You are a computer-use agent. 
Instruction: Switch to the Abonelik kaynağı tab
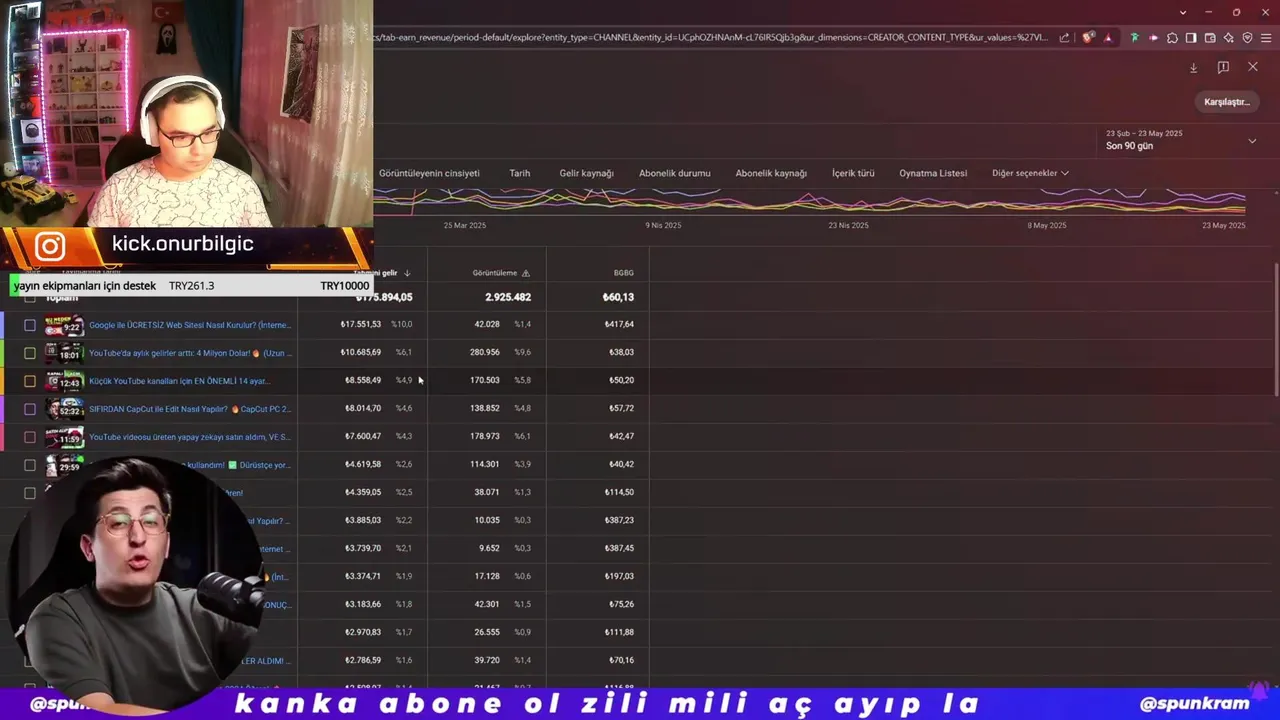(771, 173)
